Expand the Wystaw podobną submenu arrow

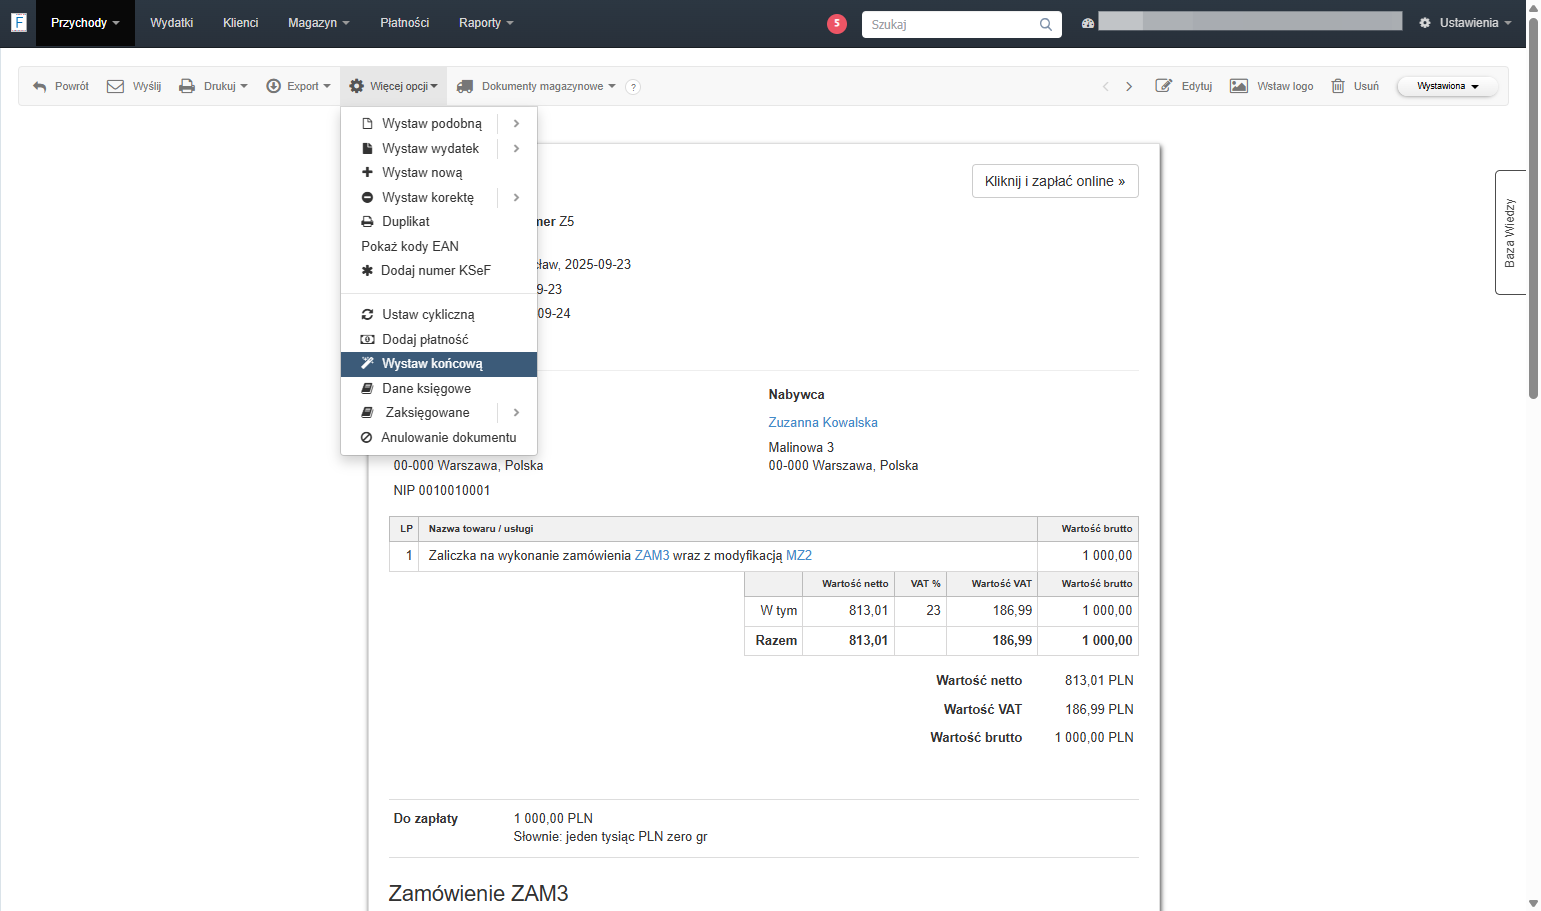pos(517,124)
